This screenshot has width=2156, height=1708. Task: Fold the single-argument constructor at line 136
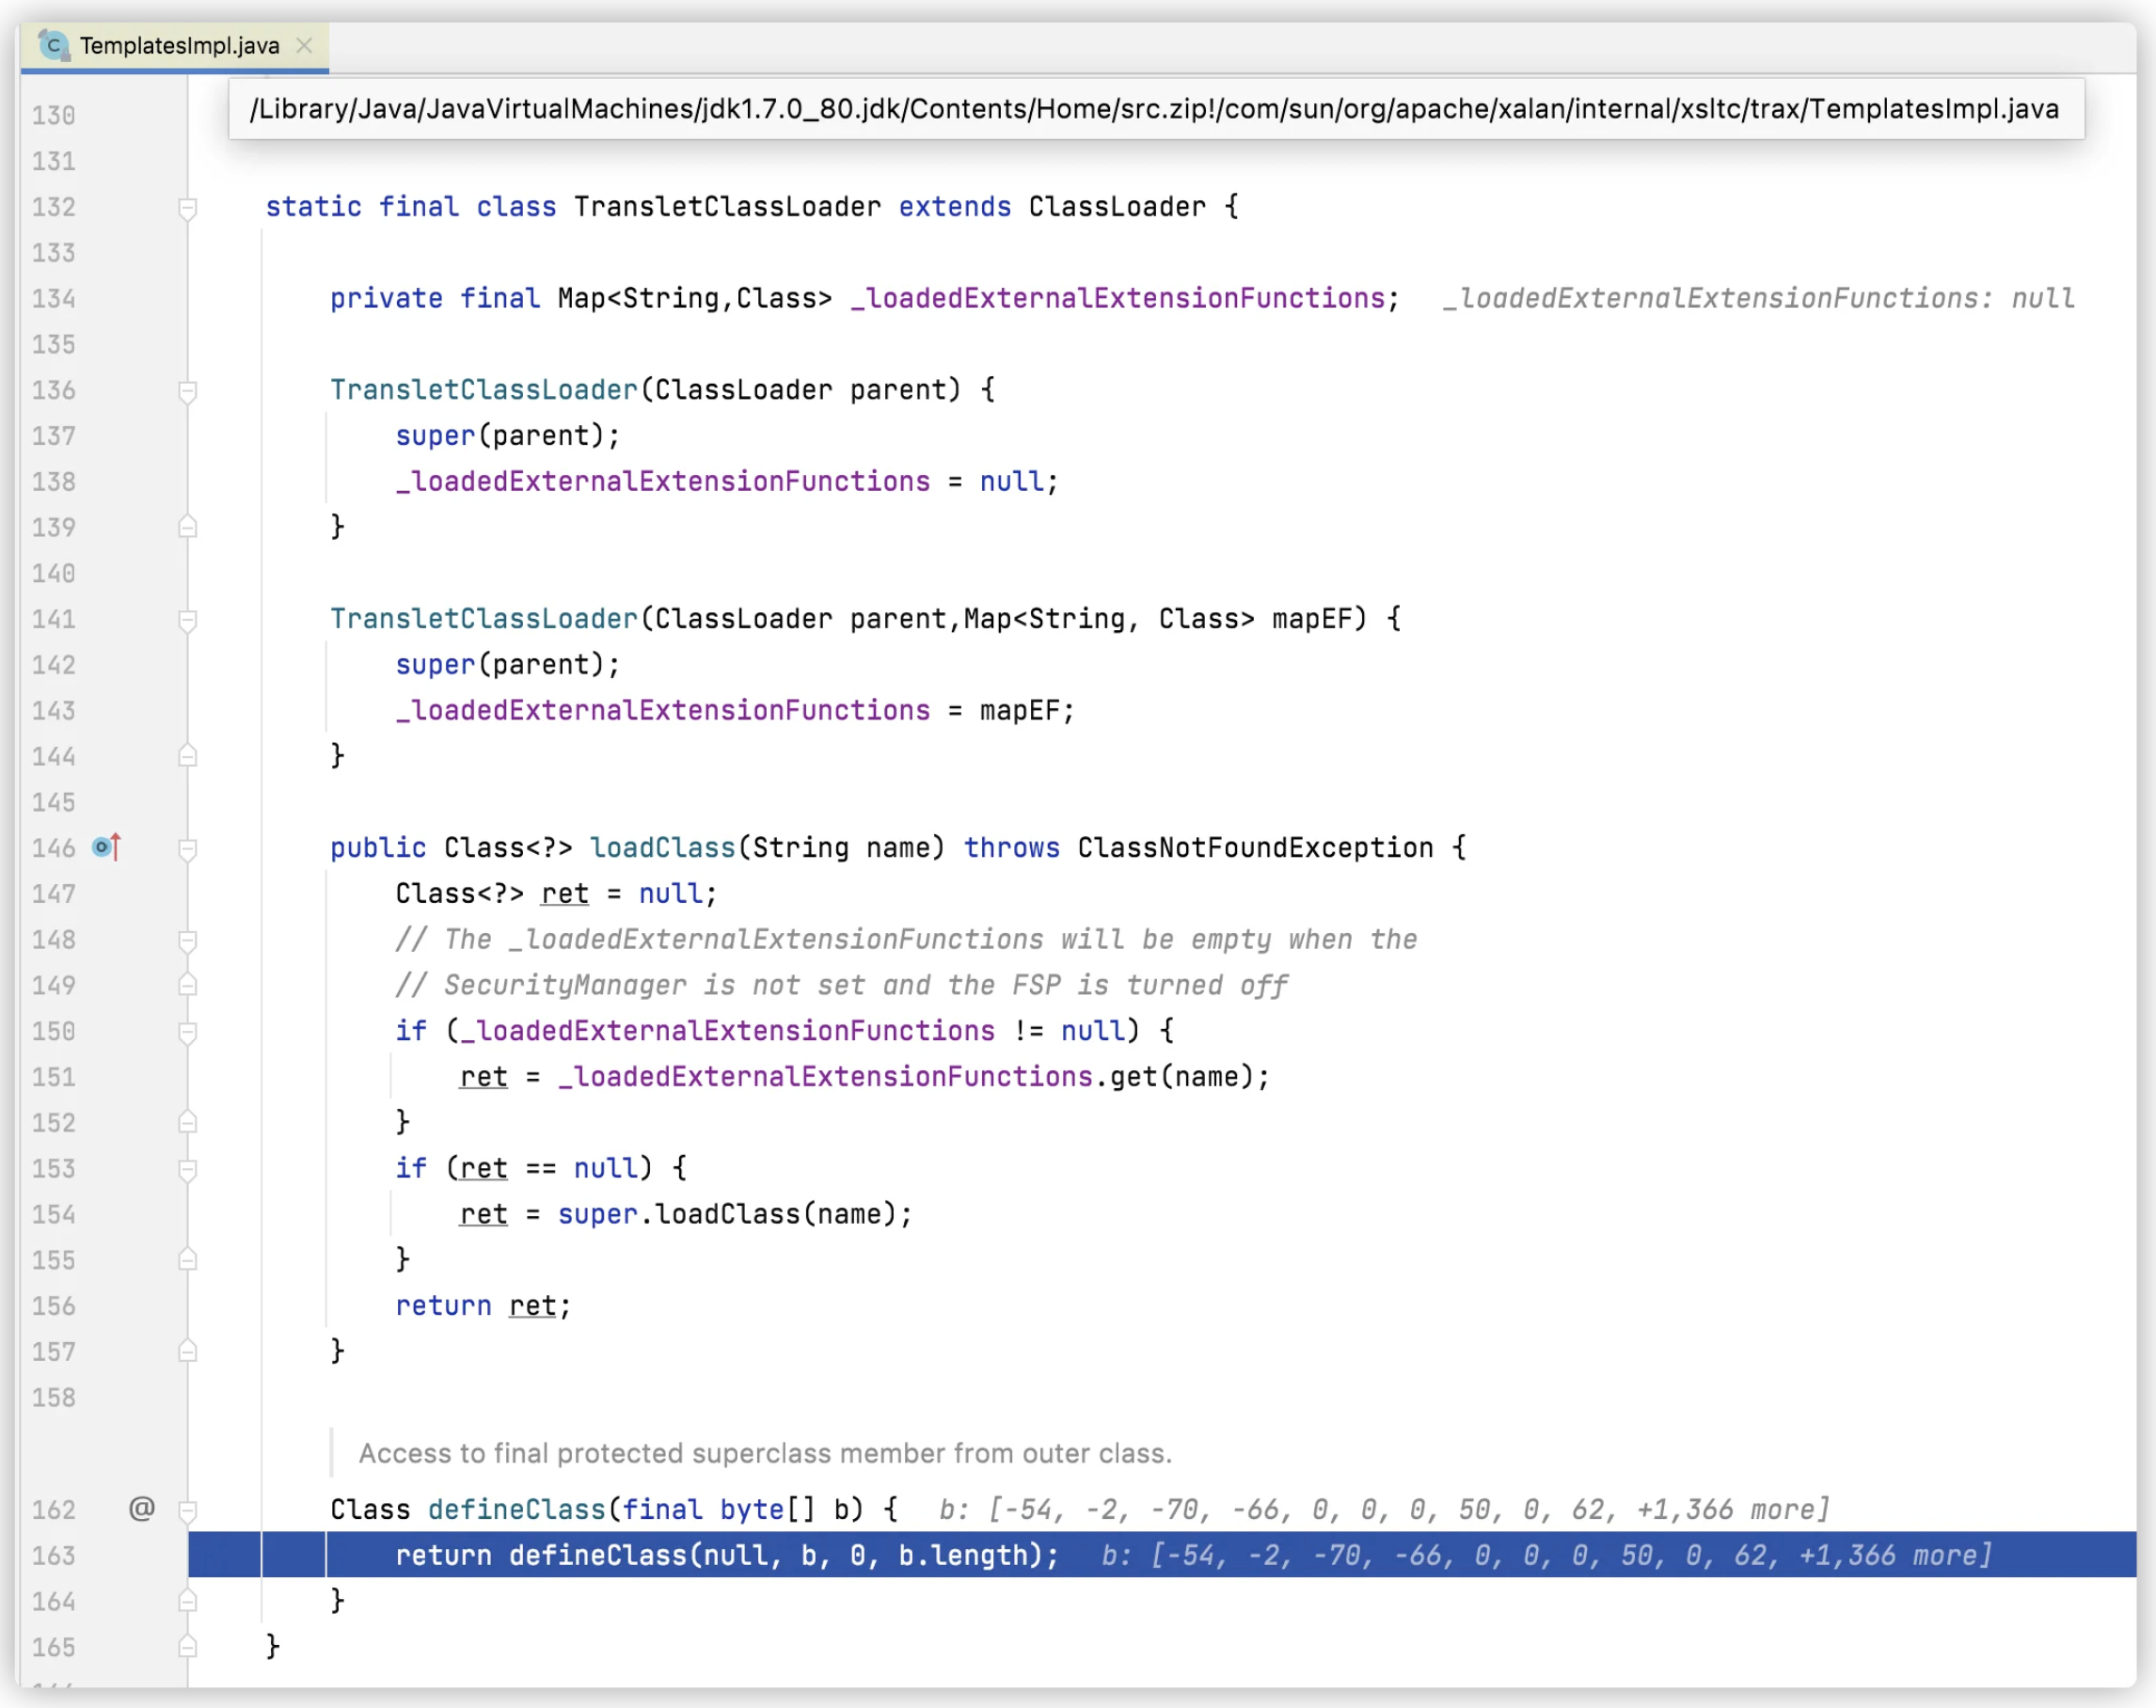[187, 390]
